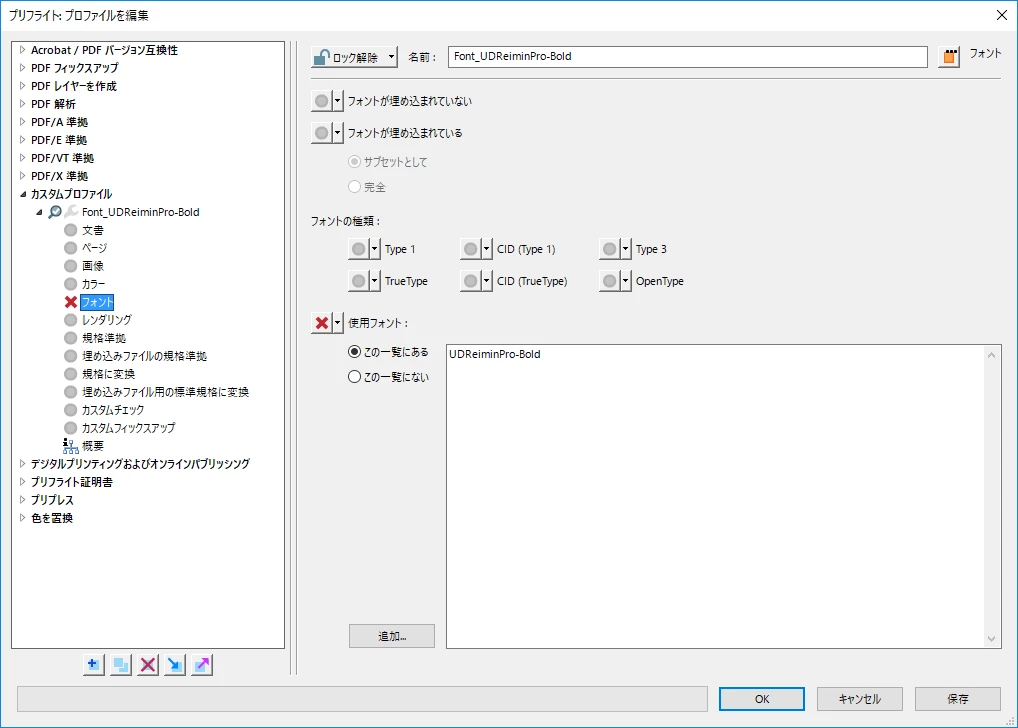Expand the プリフライト証明書 group

click(x=22, y=482)
